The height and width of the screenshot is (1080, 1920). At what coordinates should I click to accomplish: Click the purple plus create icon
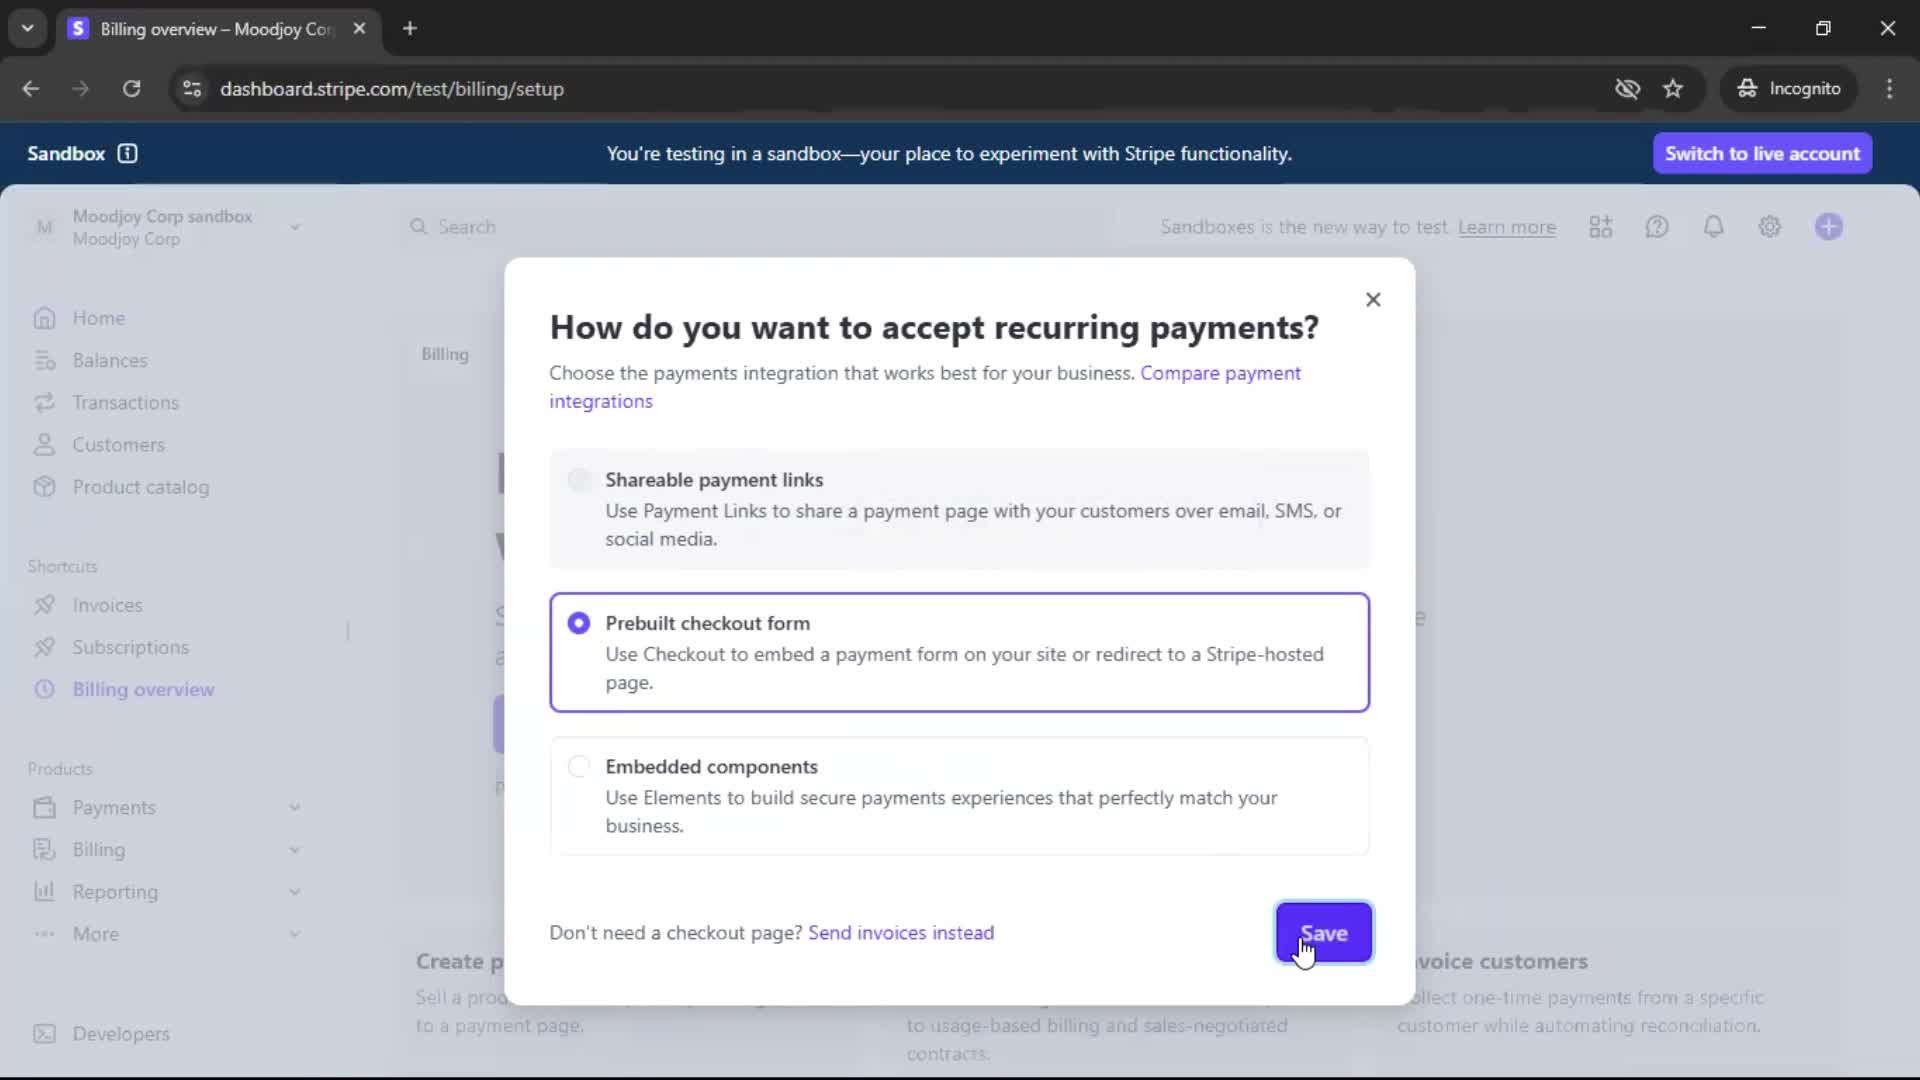(x=1828, y=227)
